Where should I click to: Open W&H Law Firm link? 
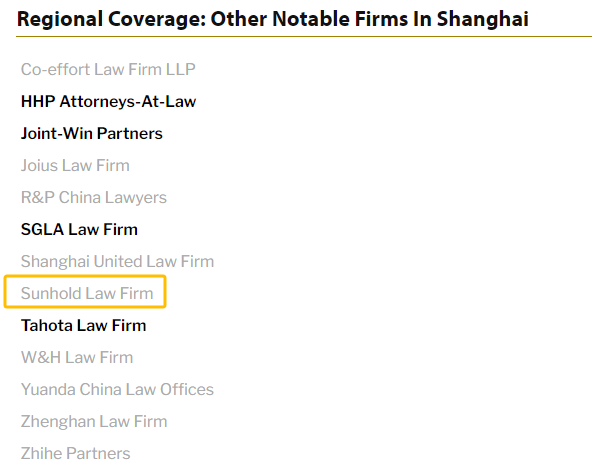pyautogui.click(x=77, y=357)
